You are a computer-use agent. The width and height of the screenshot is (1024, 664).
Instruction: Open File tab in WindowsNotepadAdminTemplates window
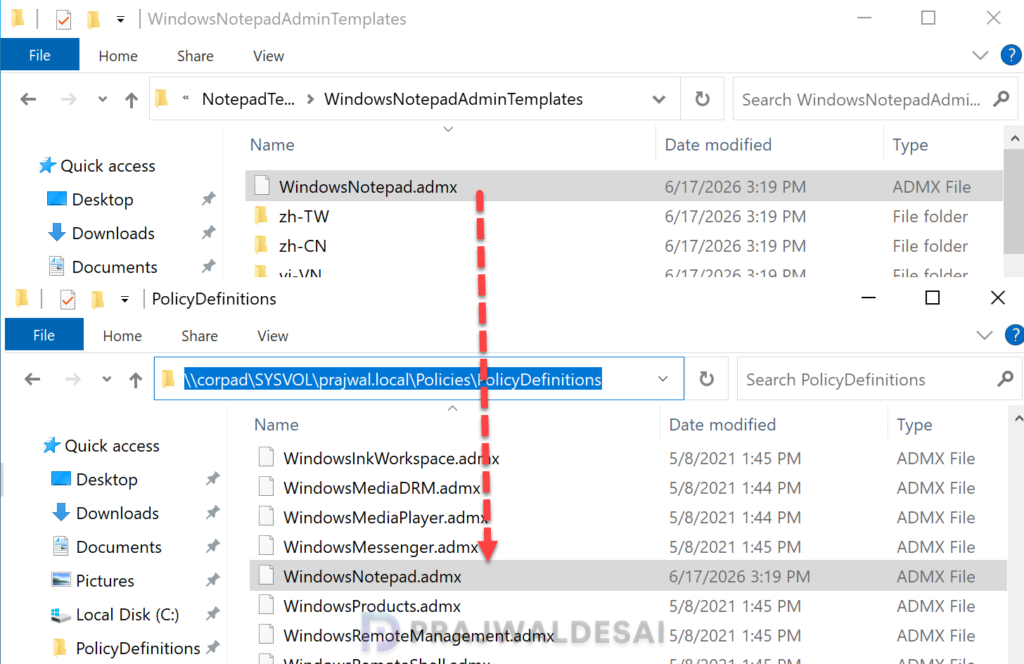[40, 55]
